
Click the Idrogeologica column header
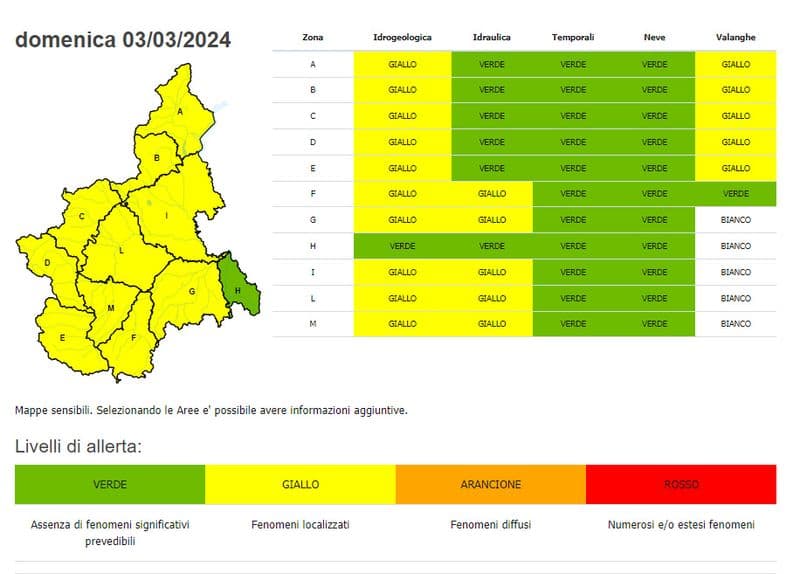point(402,37)
